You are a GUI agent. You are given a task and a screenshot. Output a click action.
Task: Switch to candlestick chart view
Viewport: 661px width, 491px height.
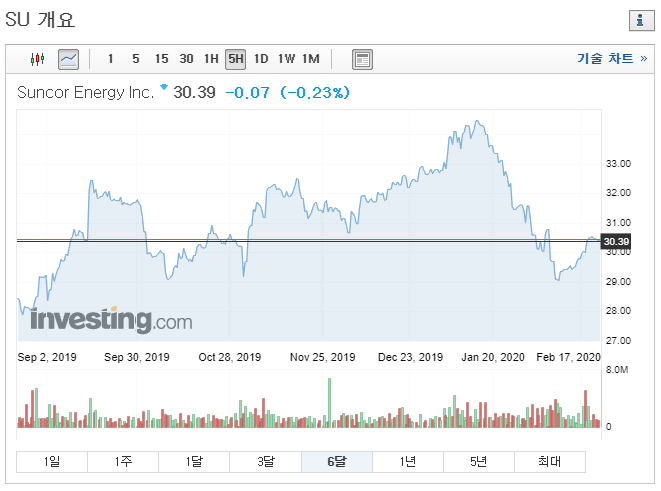coord(38,59)
